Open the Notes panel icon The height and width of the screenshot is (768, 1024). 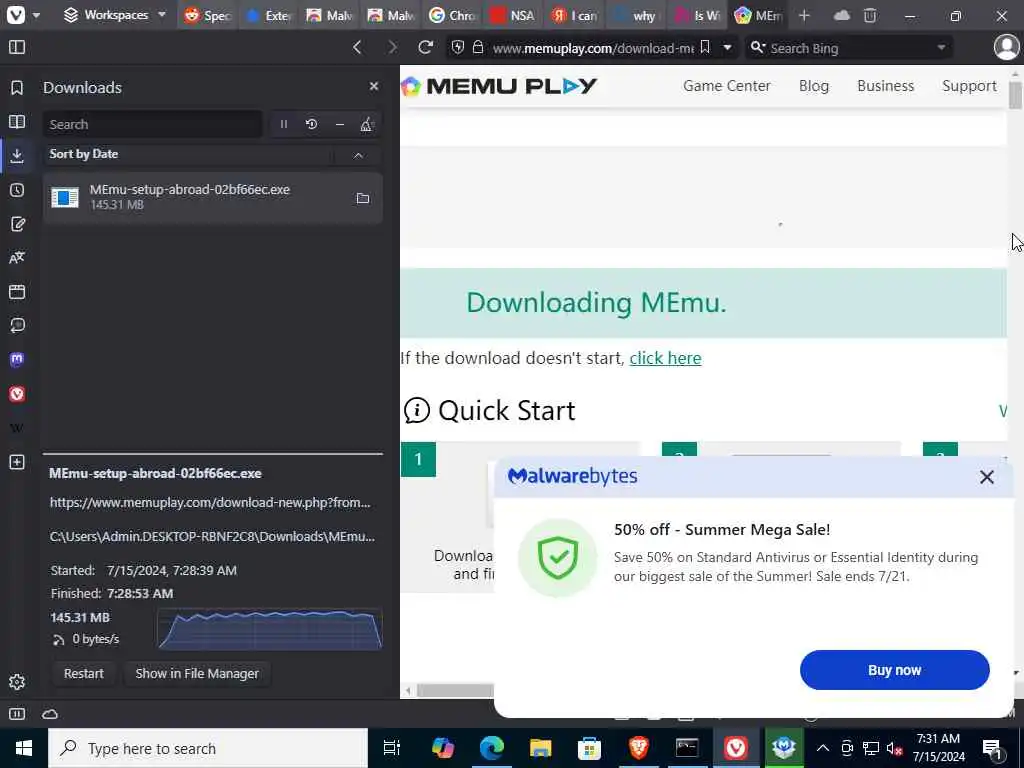coord(17,224)
